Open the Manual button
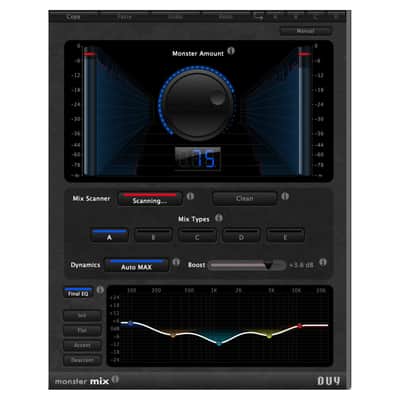400x400 pixels. point(306,31)
